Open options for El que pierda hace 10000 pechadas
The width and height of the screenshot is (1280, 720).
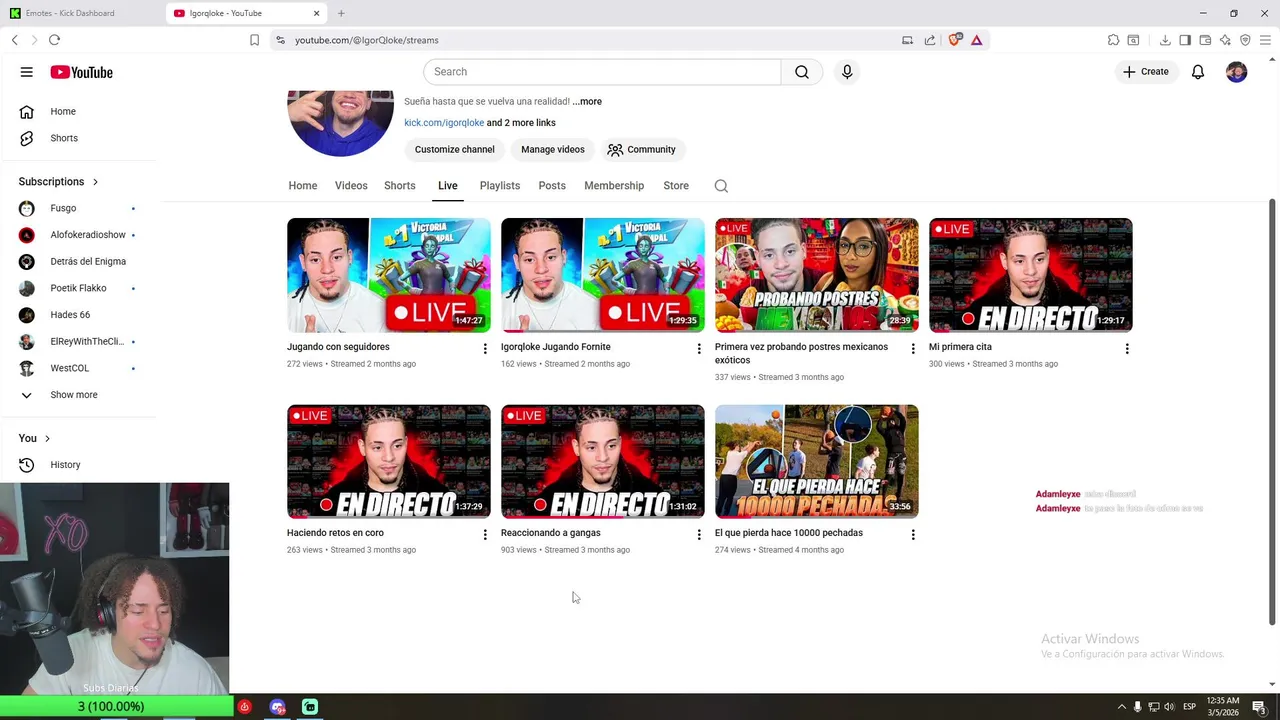pyautogui.click(x=913, y=535)
